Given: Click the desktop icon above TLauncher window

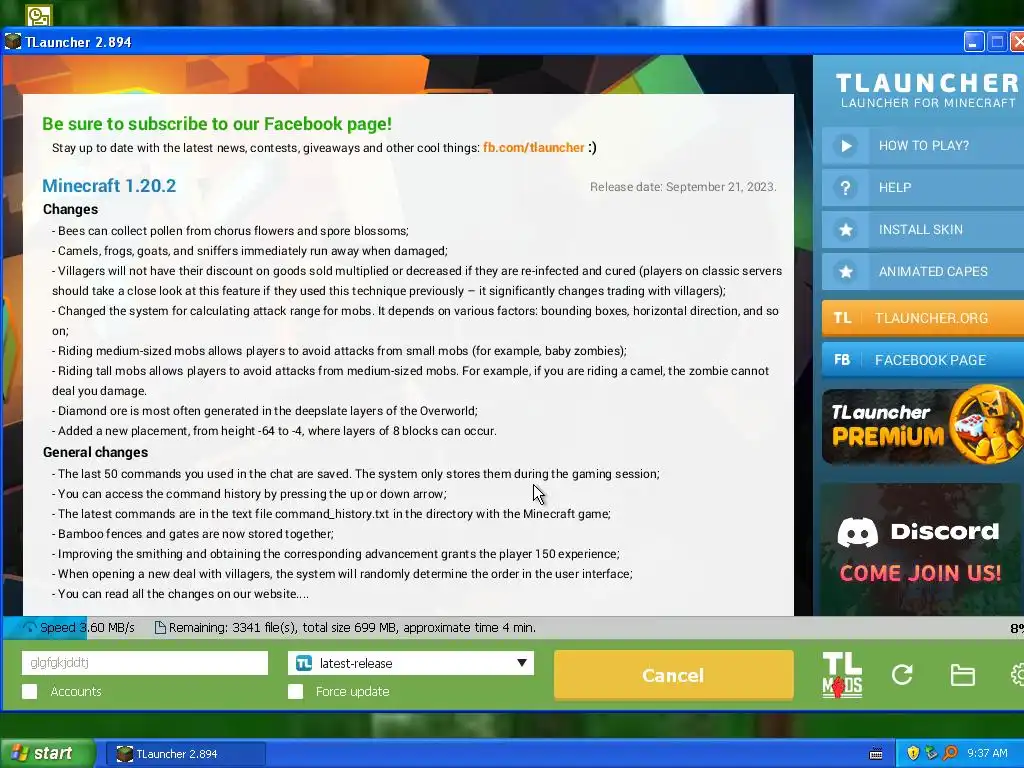Looking at the screenshot, I should pyautogui.click(x=38, y=14).
